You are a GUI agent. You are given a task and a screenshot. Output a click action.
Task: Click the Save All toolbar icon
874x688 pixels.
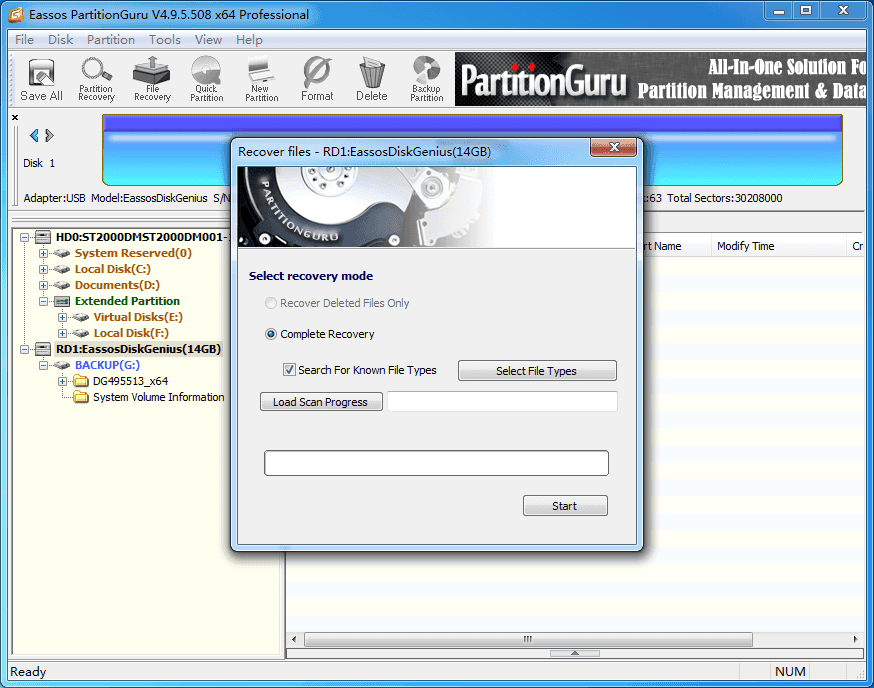[41, 80]
